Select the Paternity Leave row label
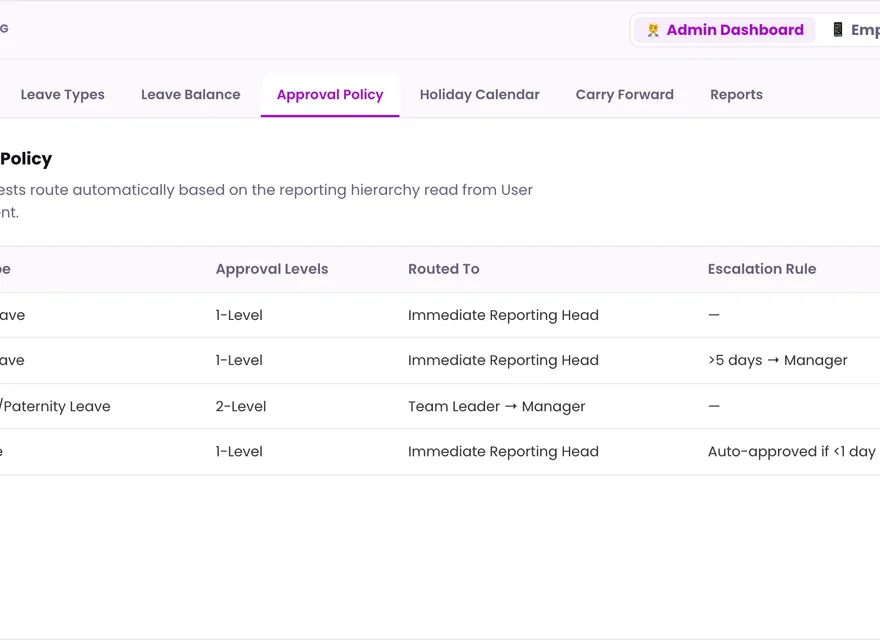The image size is (880, 640). coord(55,406)
